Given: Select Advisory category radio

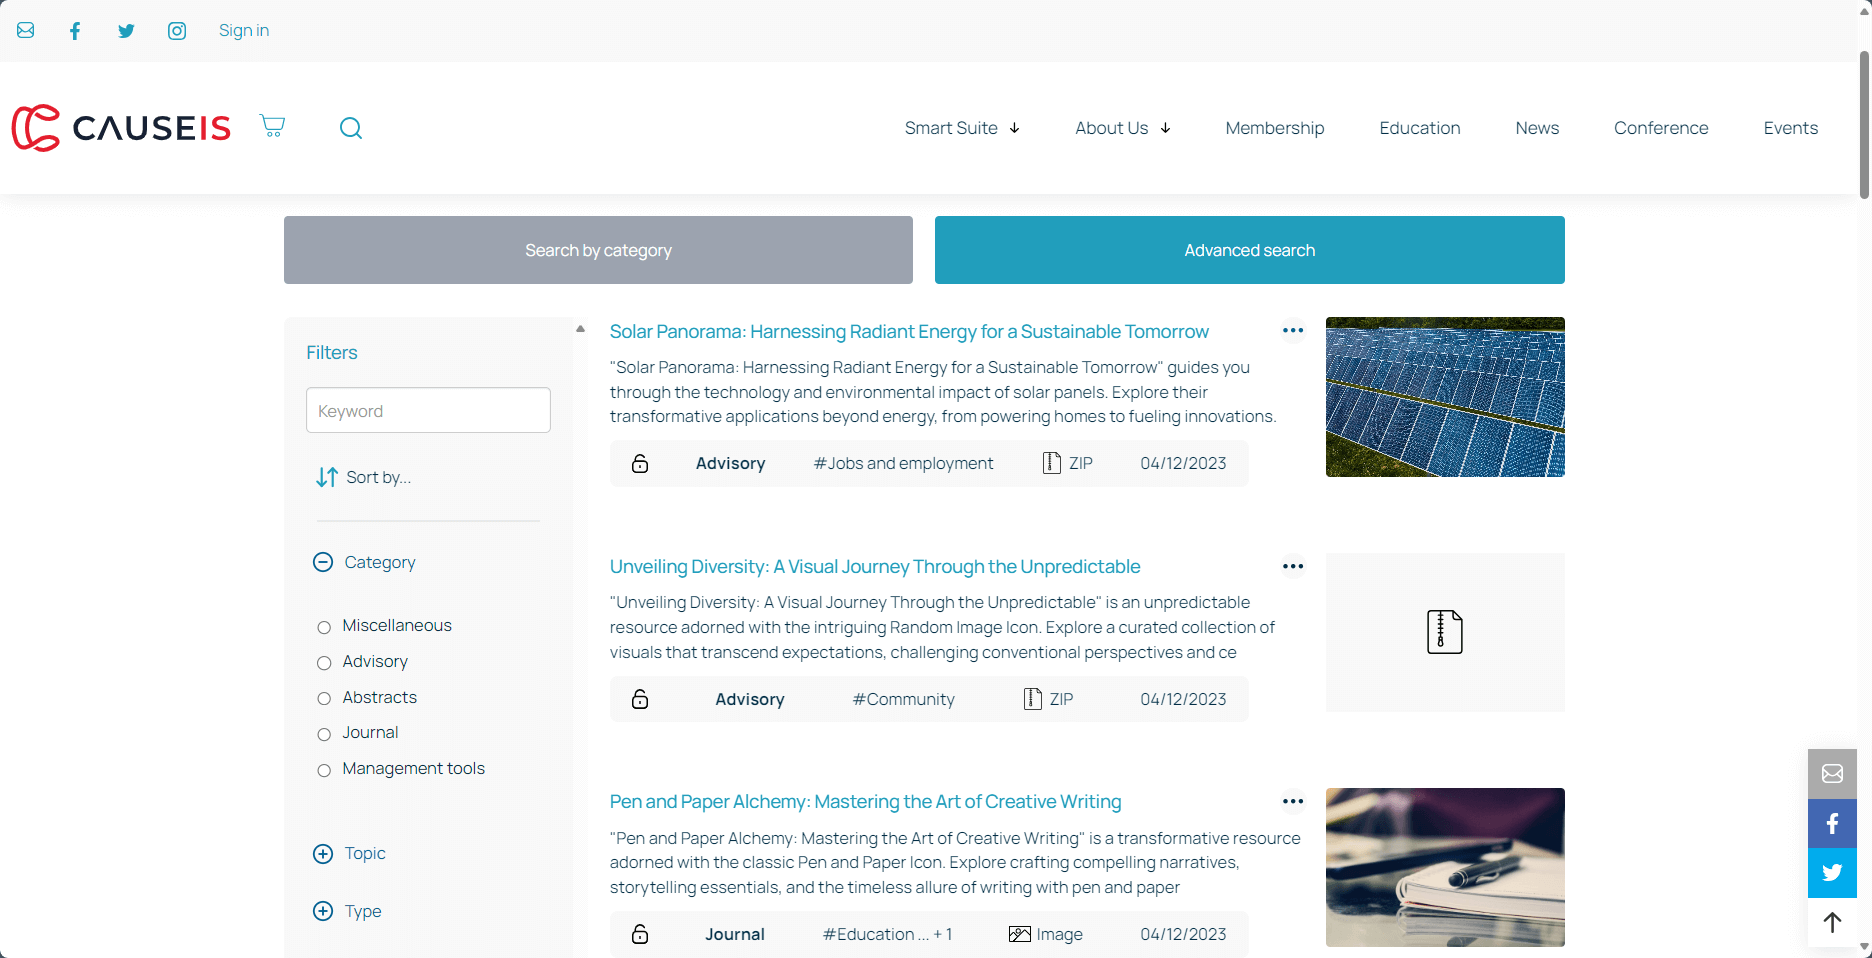Looking at the screenshot, I should point(324,663).
